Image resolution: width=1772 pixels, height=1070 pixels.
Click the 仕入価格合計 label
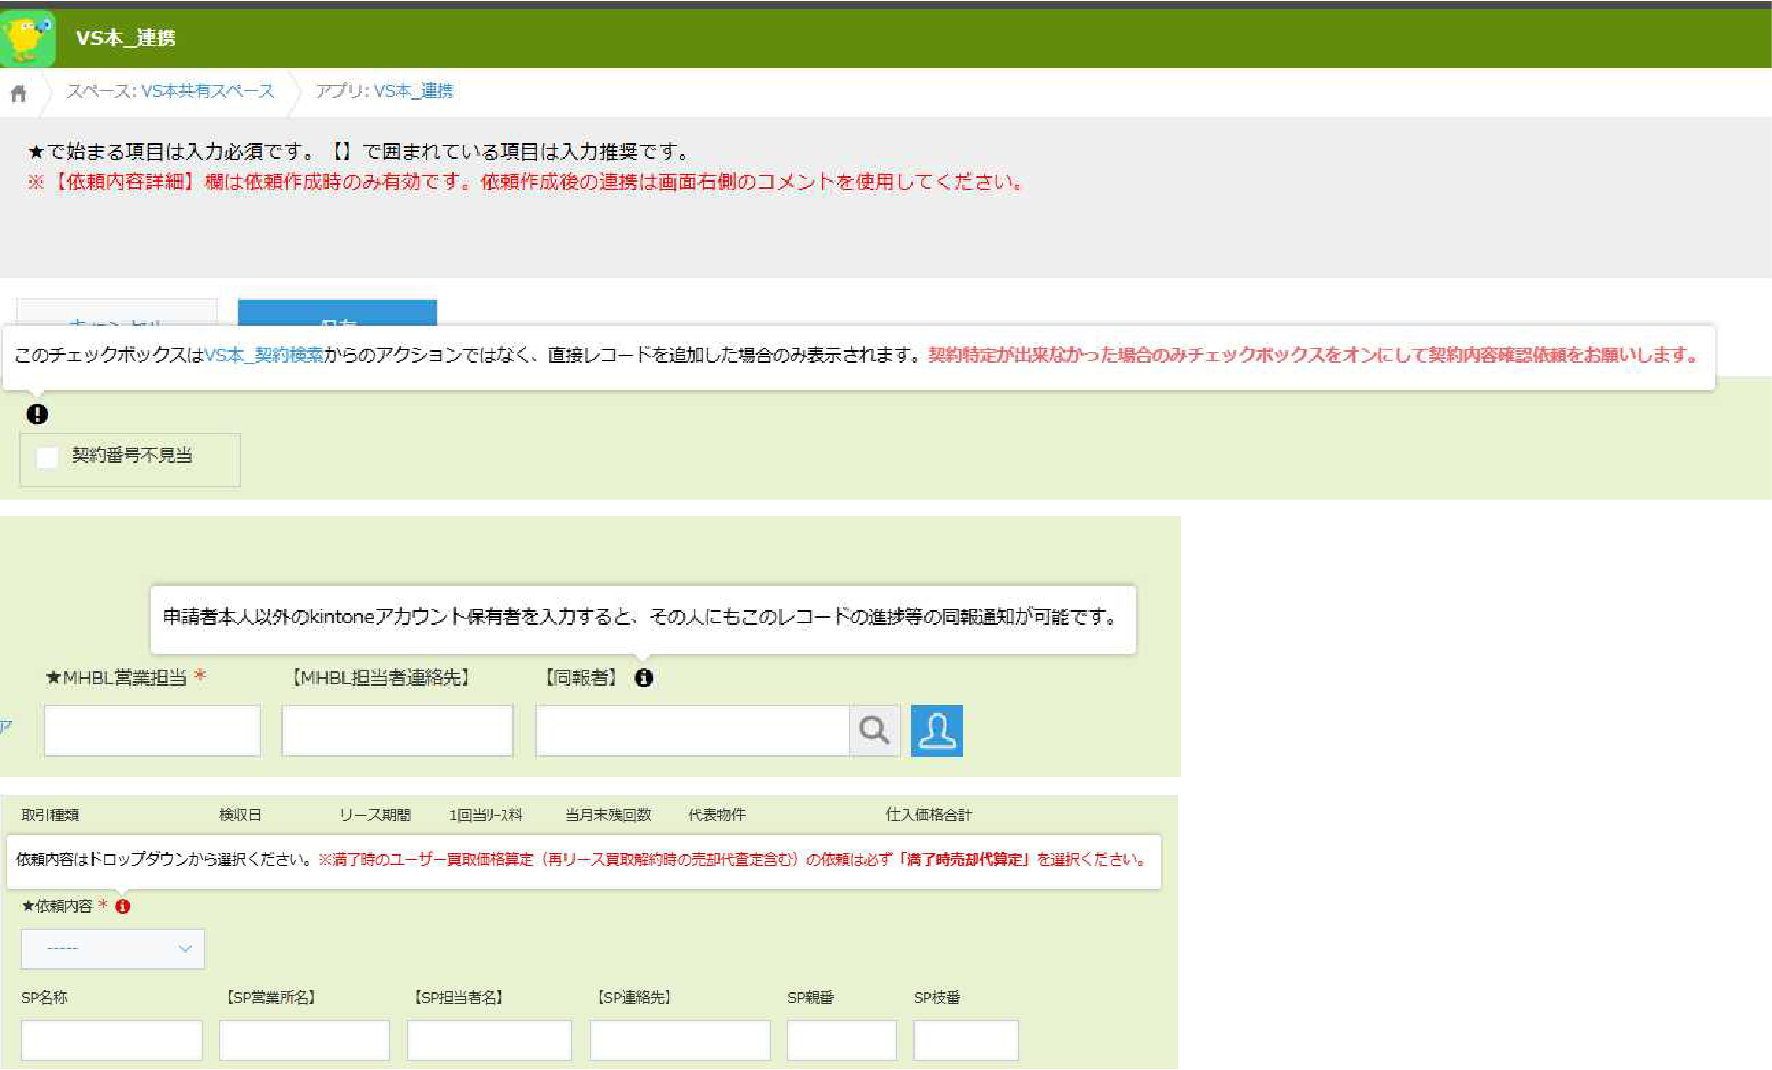tap(928, 815)
